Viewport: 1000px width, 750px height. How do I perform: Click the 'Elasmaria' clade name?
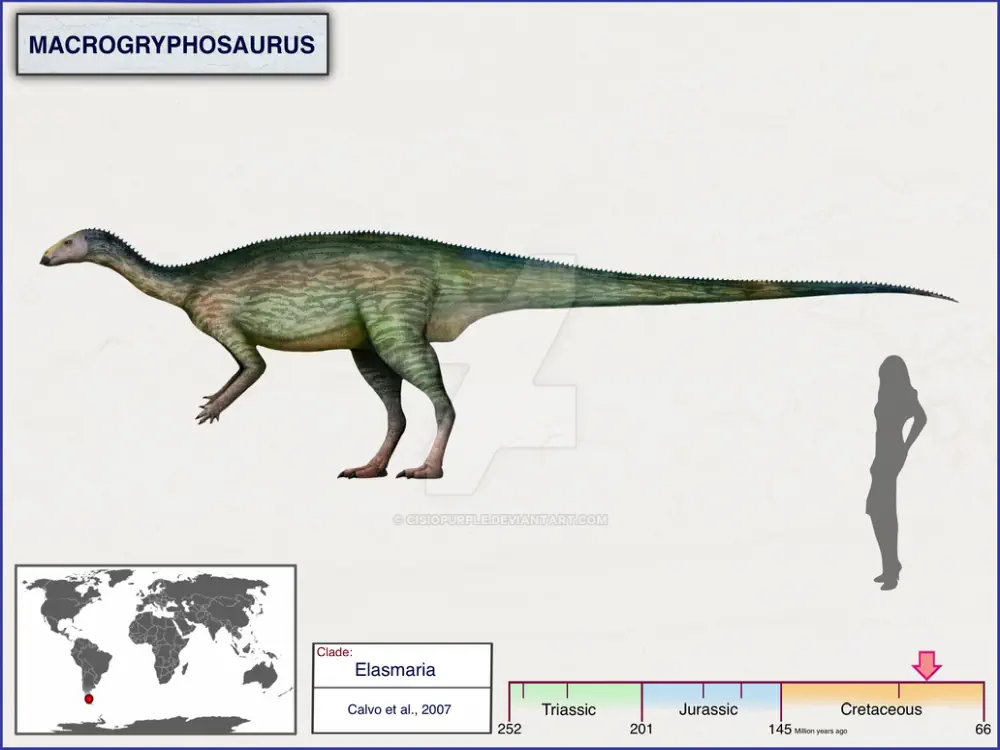395,670
